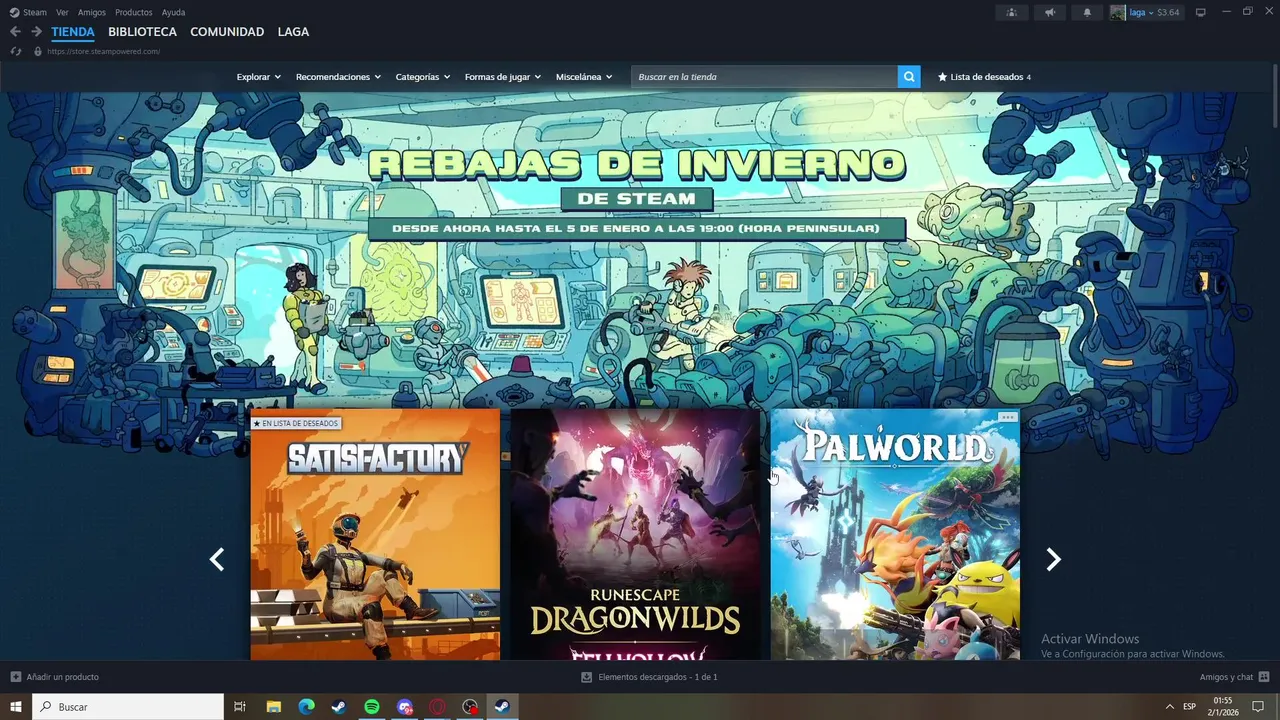The height and width of the screenshot is (720, 1280).
Task: Open the Palworld game card
Action: [x=895, y=535]
